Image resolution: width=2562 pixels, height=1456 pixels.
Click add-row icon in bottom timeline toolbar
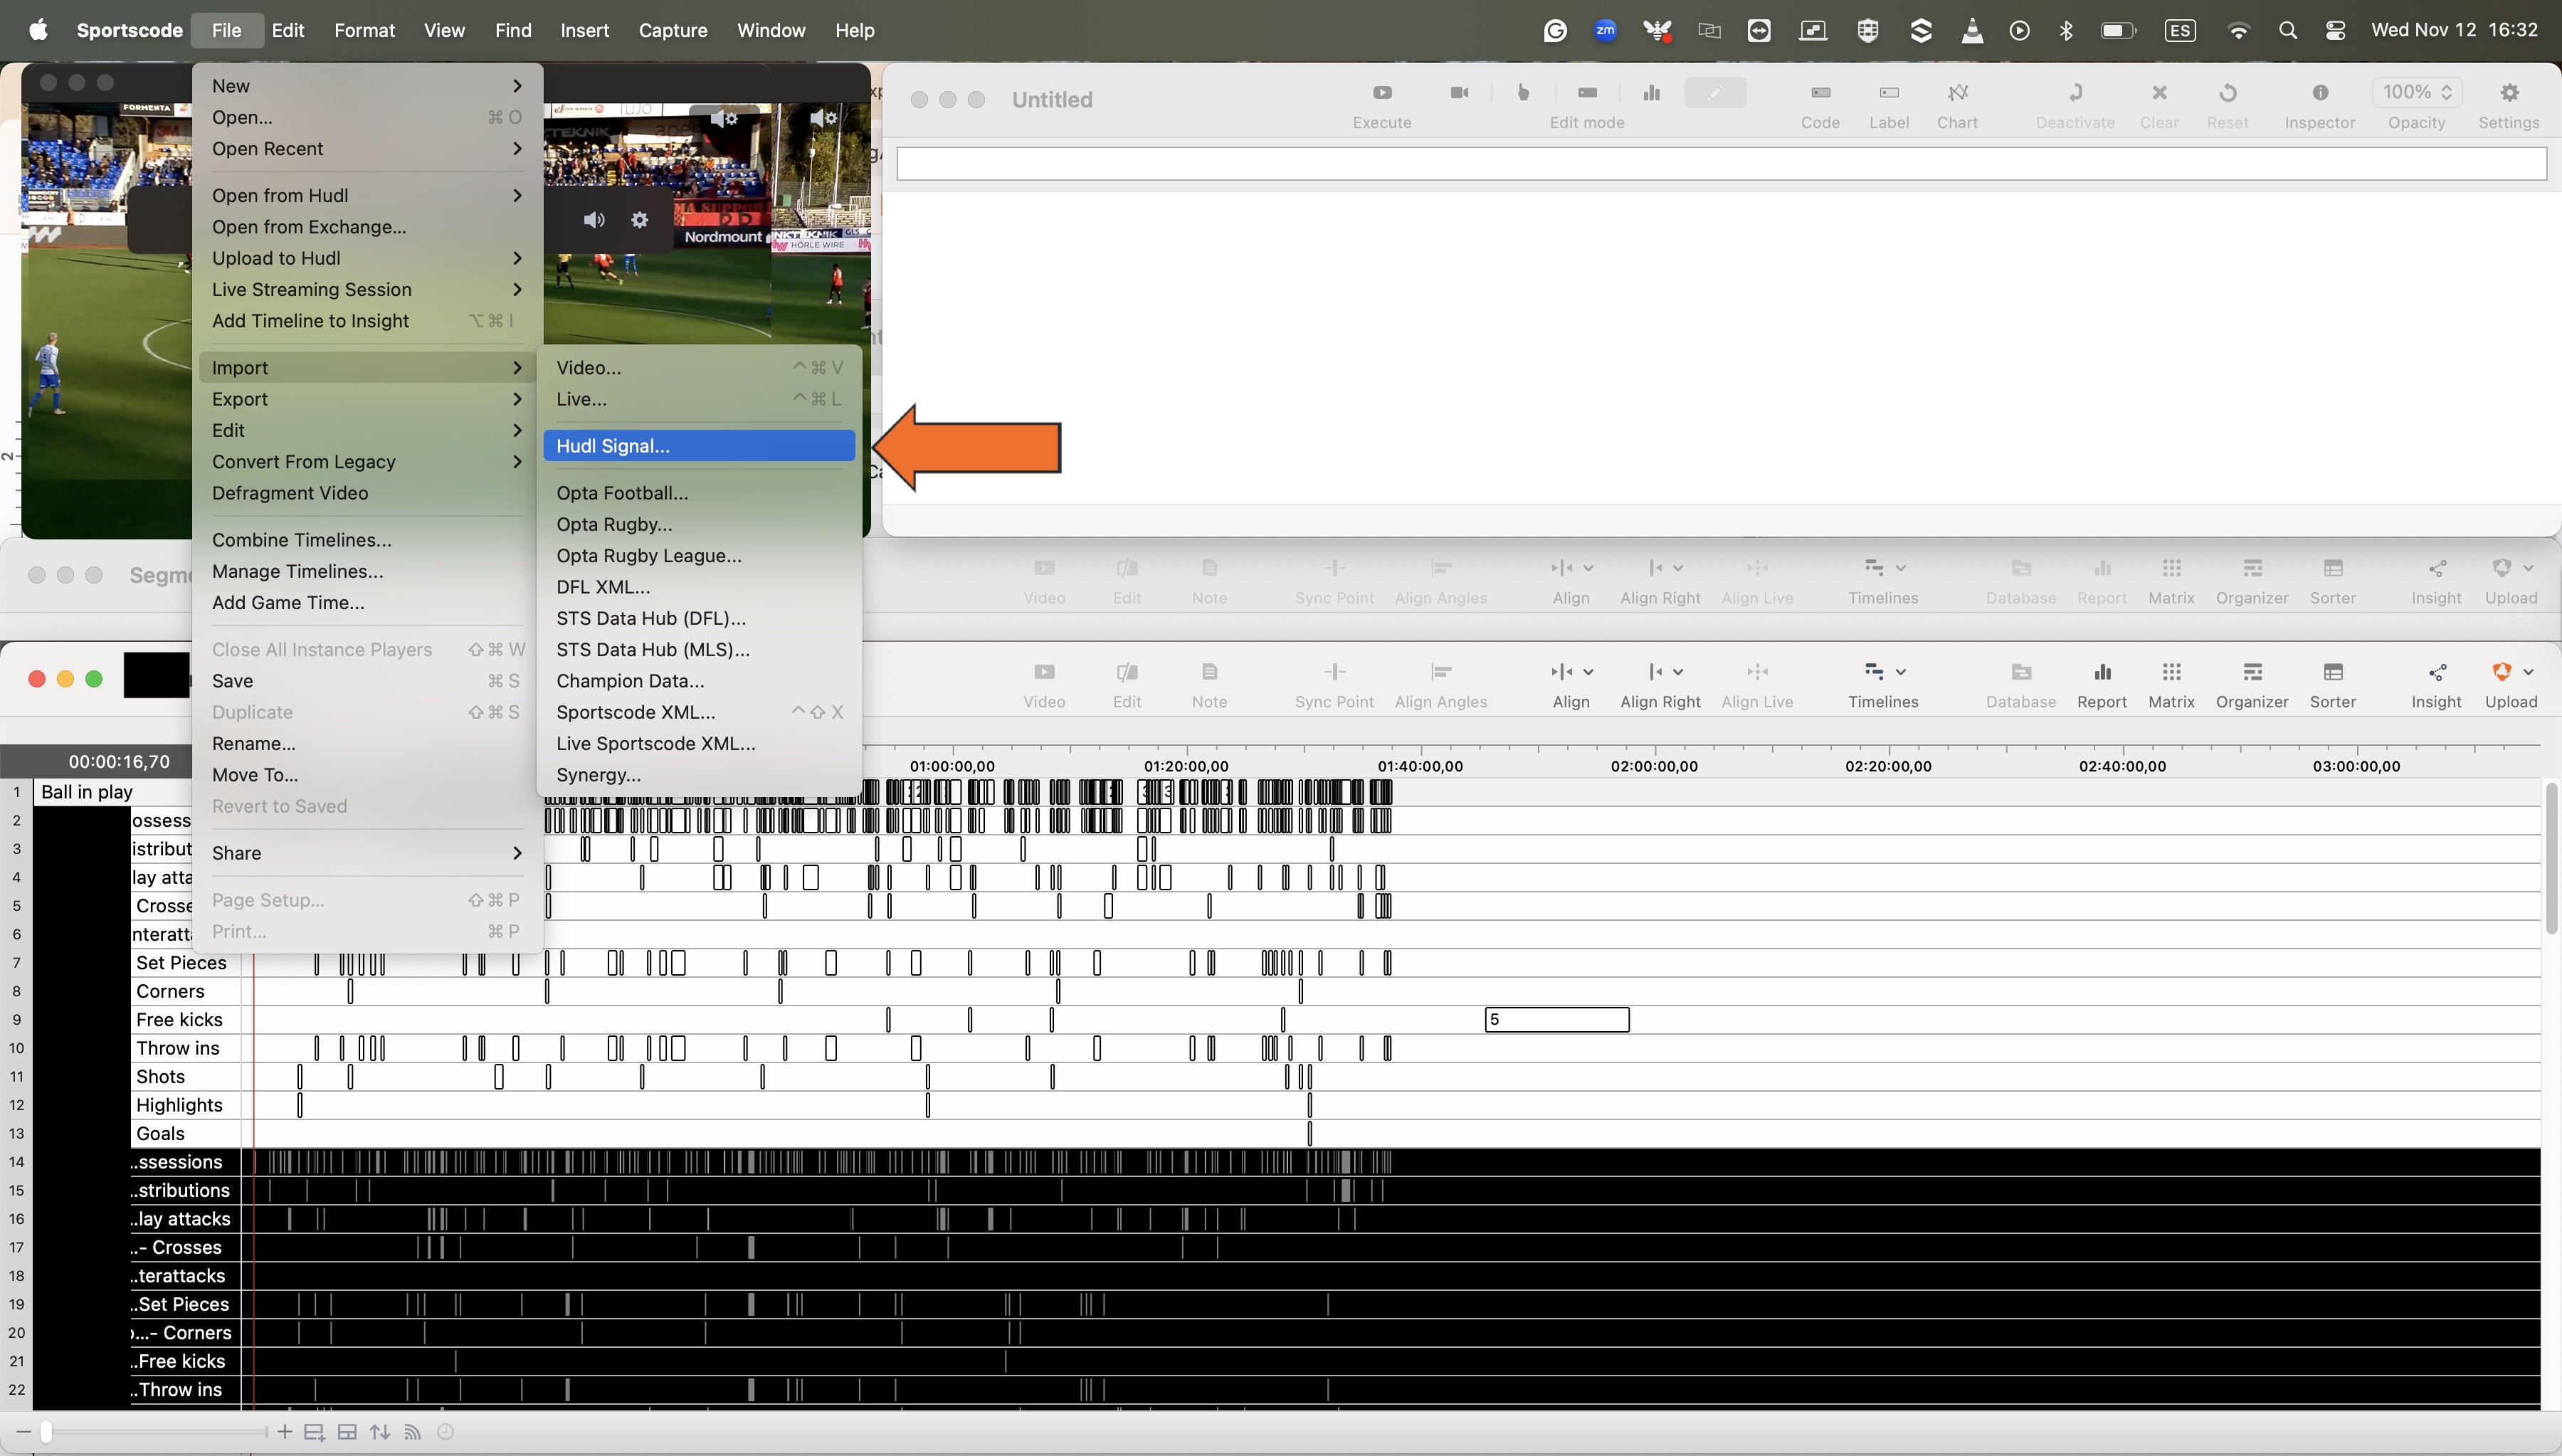pos(314,1433)
